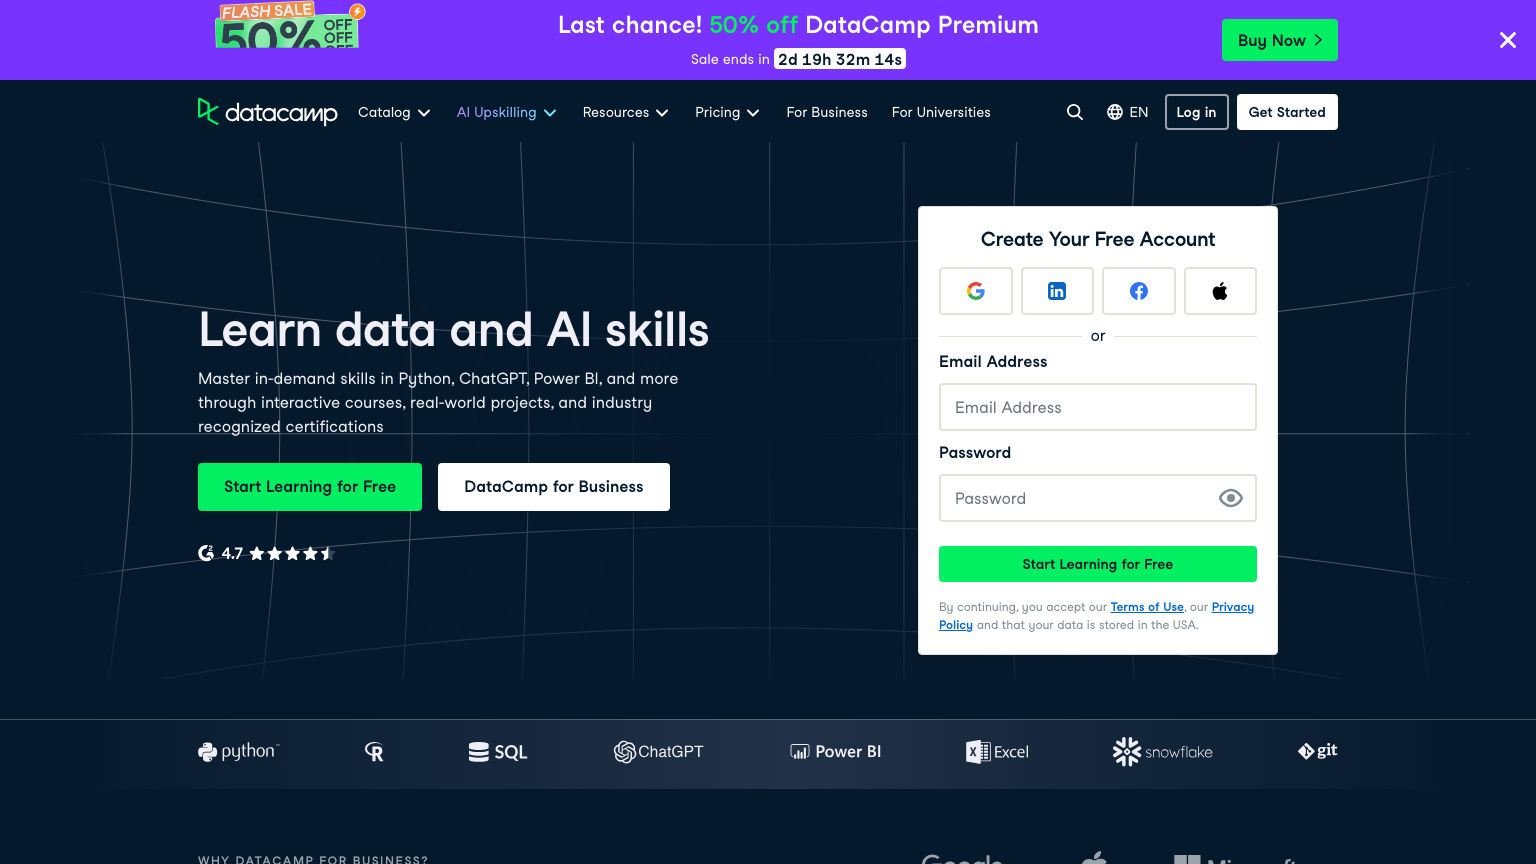Open For Universities nav item

[x=941, y=112]
